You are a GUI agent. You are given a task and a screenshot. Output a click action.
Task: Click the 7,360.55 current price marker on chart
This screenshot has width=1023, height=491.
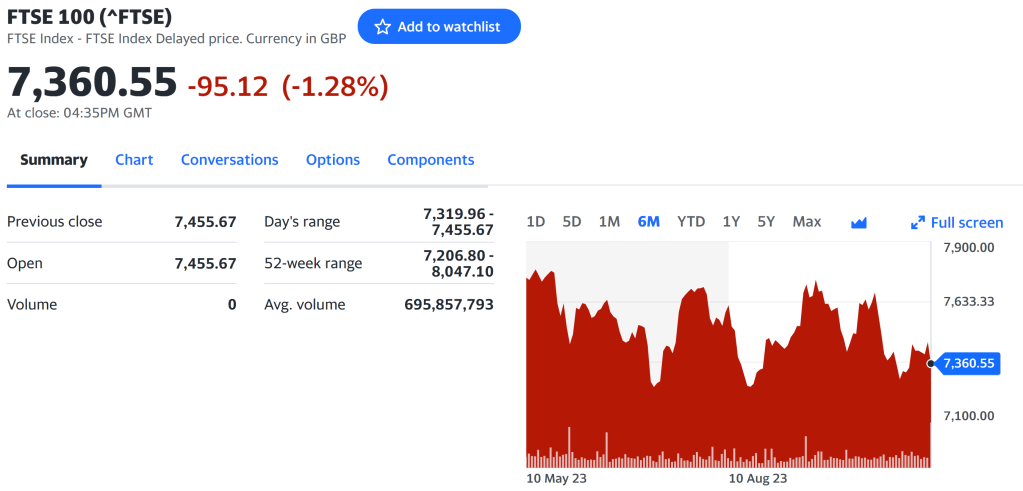click(x=968, y=363)
